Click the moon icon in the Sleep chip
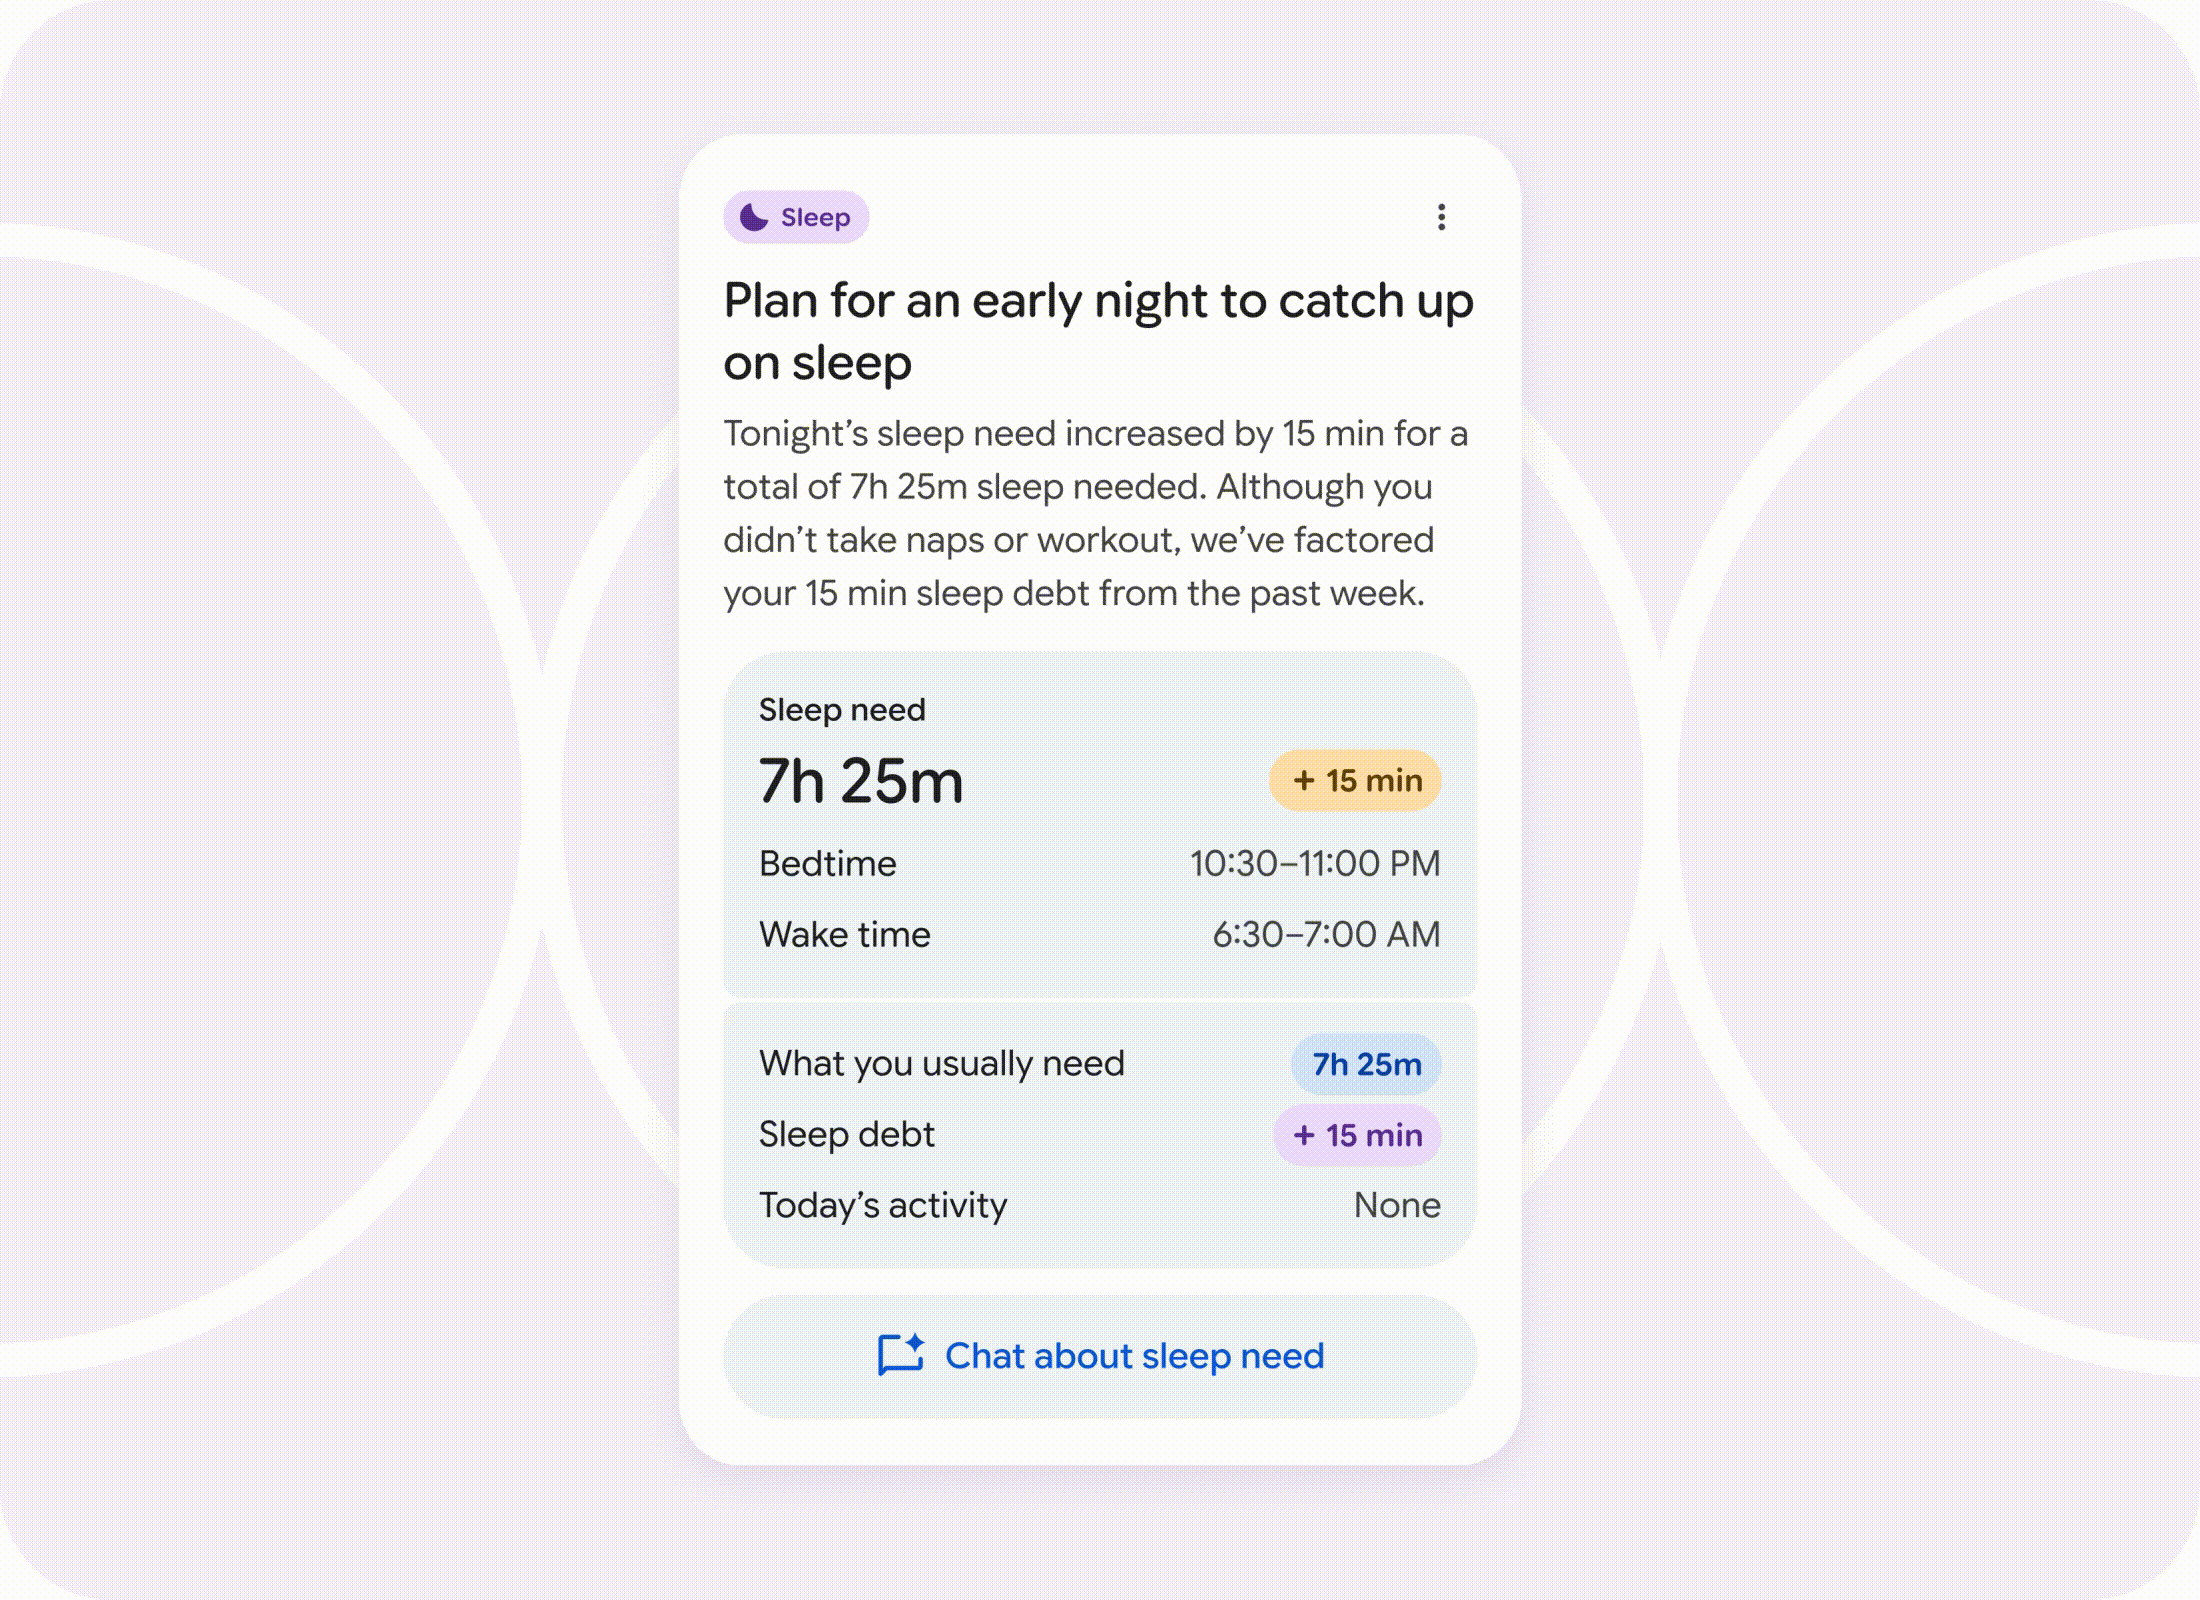Image resolution: width=2200 pixels, height=1600 pixels. (752, 215)
